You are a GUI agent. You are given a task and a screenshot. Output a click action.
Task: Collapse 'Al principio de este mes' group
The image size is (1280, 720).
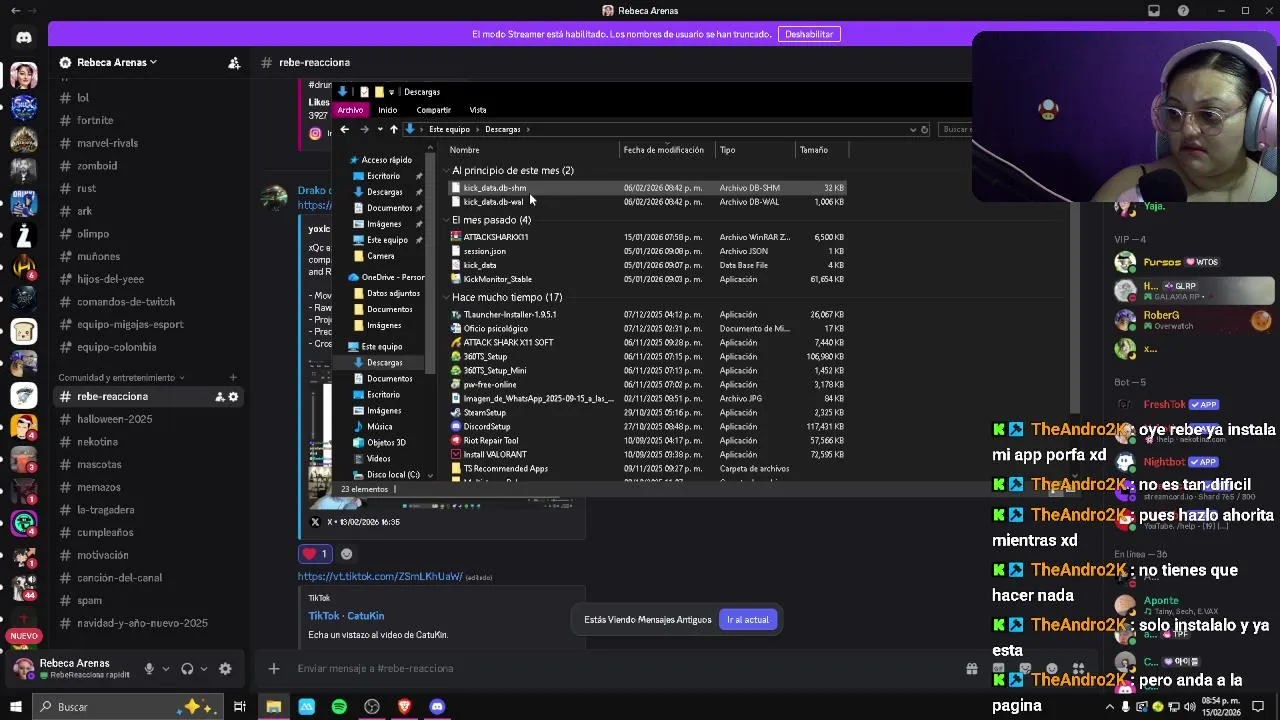pos(446,171)
